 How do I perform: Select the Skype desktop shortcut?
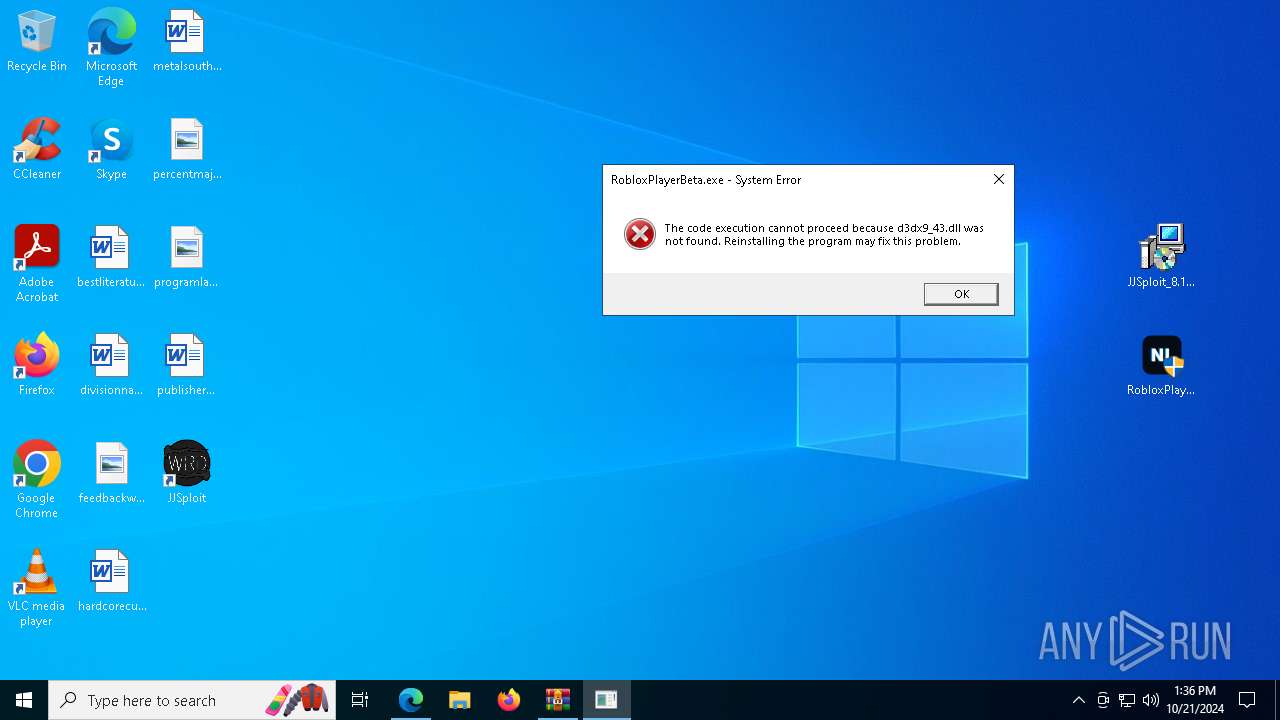coord(111,150)
